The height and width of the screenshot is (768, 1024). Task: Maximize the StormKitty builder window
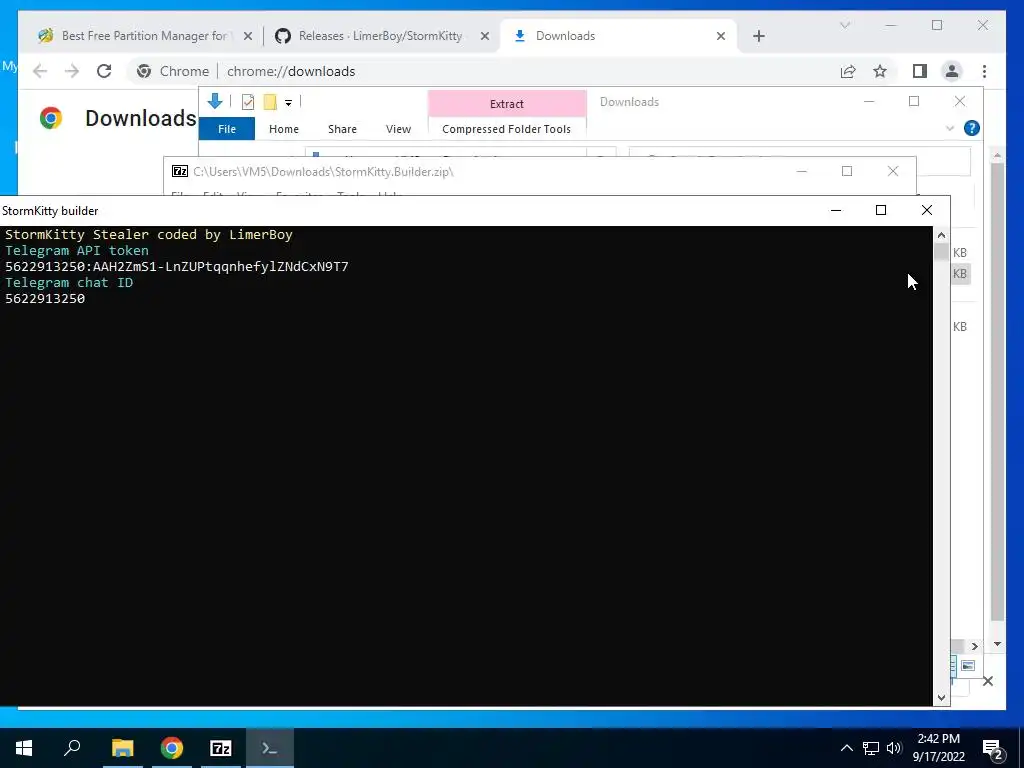pos(881,210)
